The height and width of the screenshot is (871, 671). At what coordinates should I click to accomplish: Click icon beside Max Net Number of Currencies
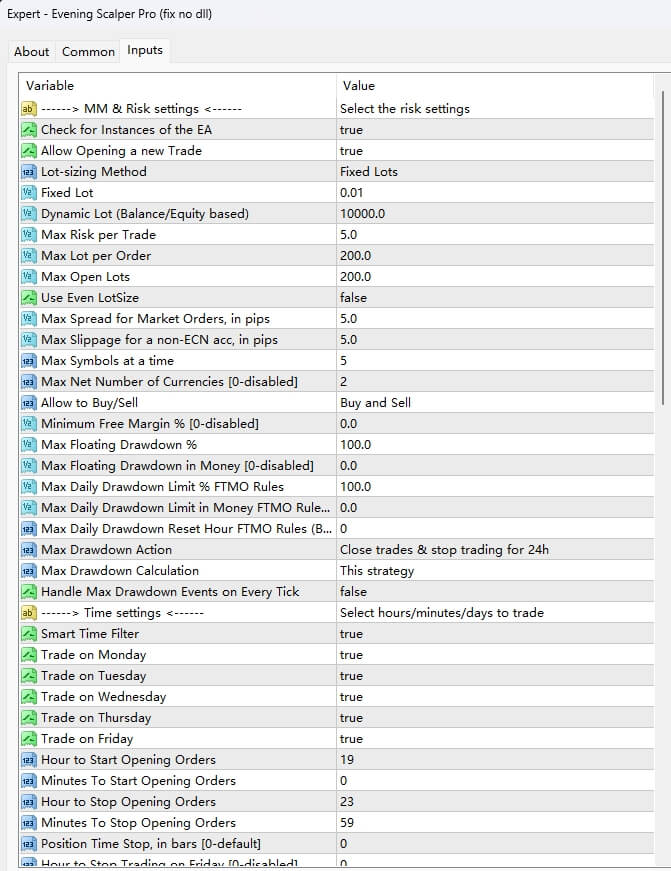pyautogui.click(x=28, y=382)
